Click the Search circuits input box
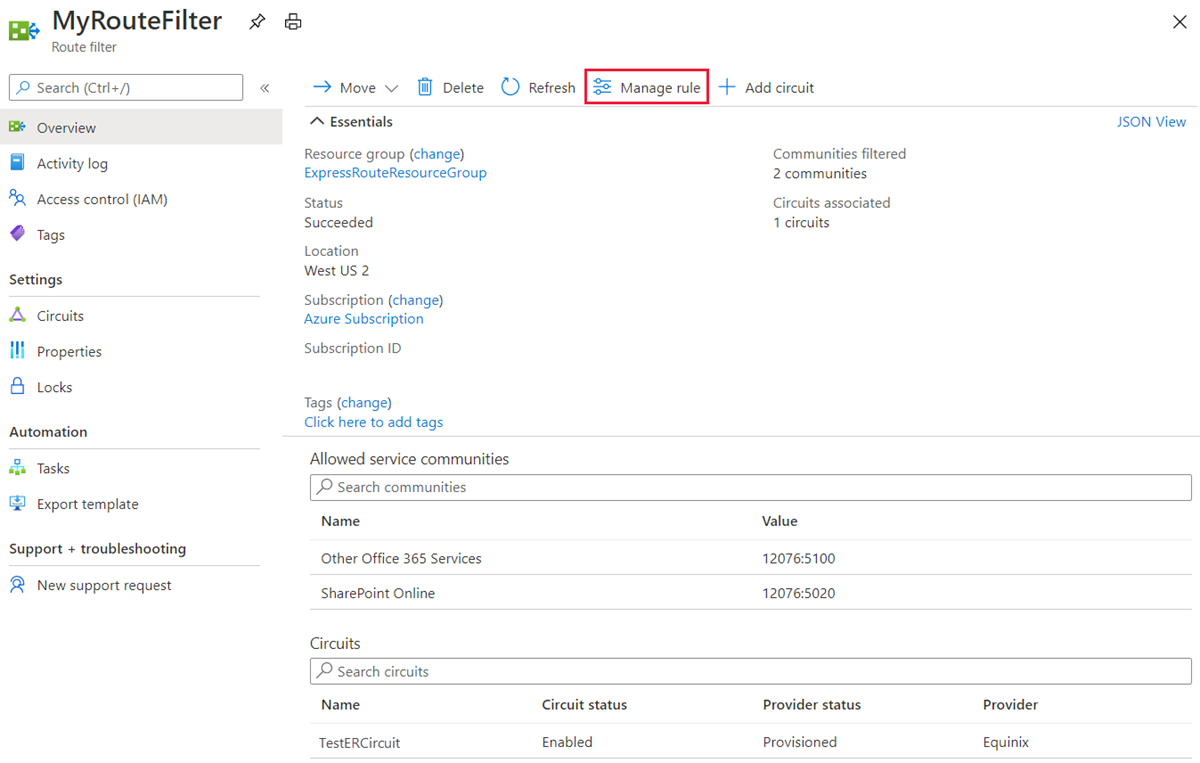The height and width of the screenshot is (763, 1200). click(x=750, y=672)
